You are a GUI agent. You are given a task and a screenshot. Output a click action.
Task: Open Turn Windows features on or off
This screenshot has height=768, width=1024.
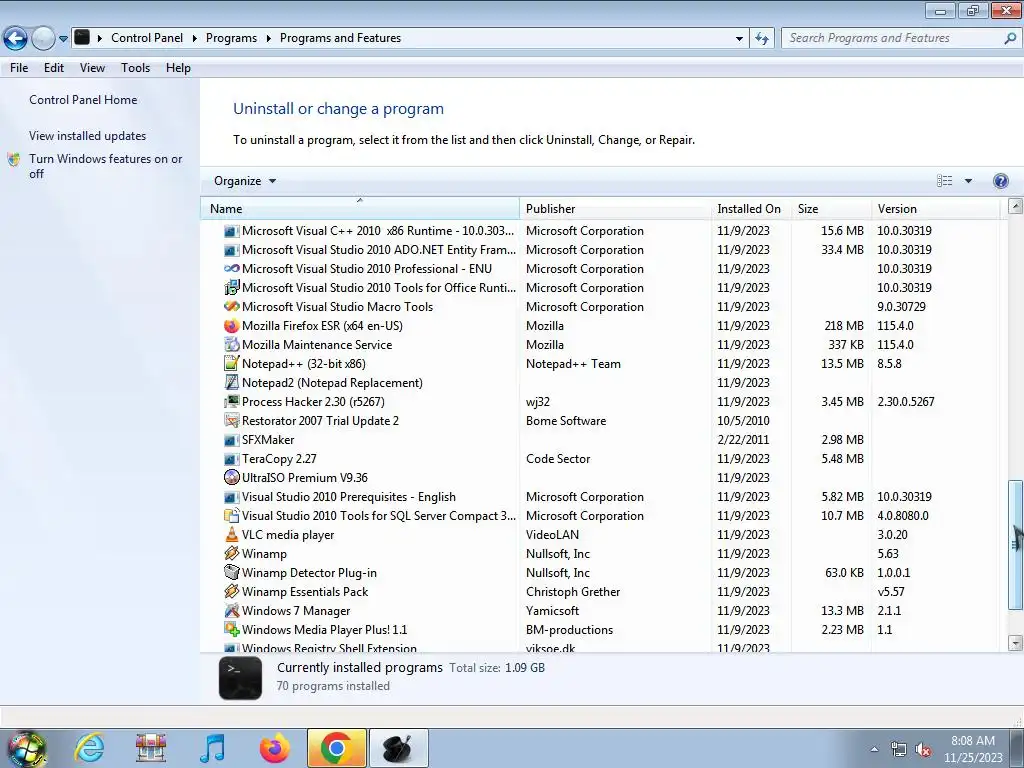(105, 166)
